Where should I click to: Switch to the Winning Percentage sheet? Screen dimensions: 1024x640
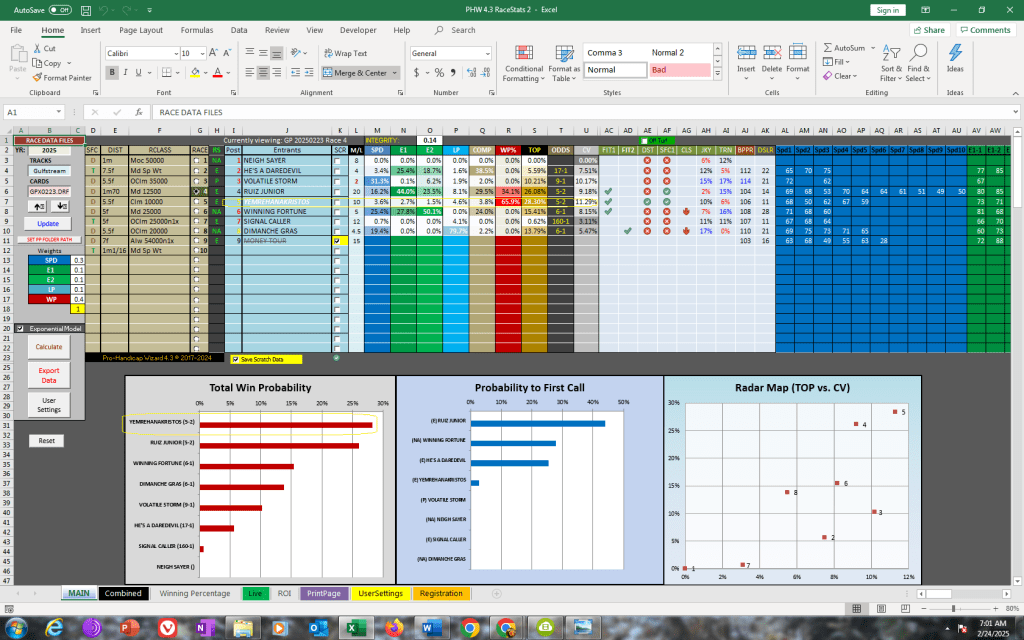(194, 593)
